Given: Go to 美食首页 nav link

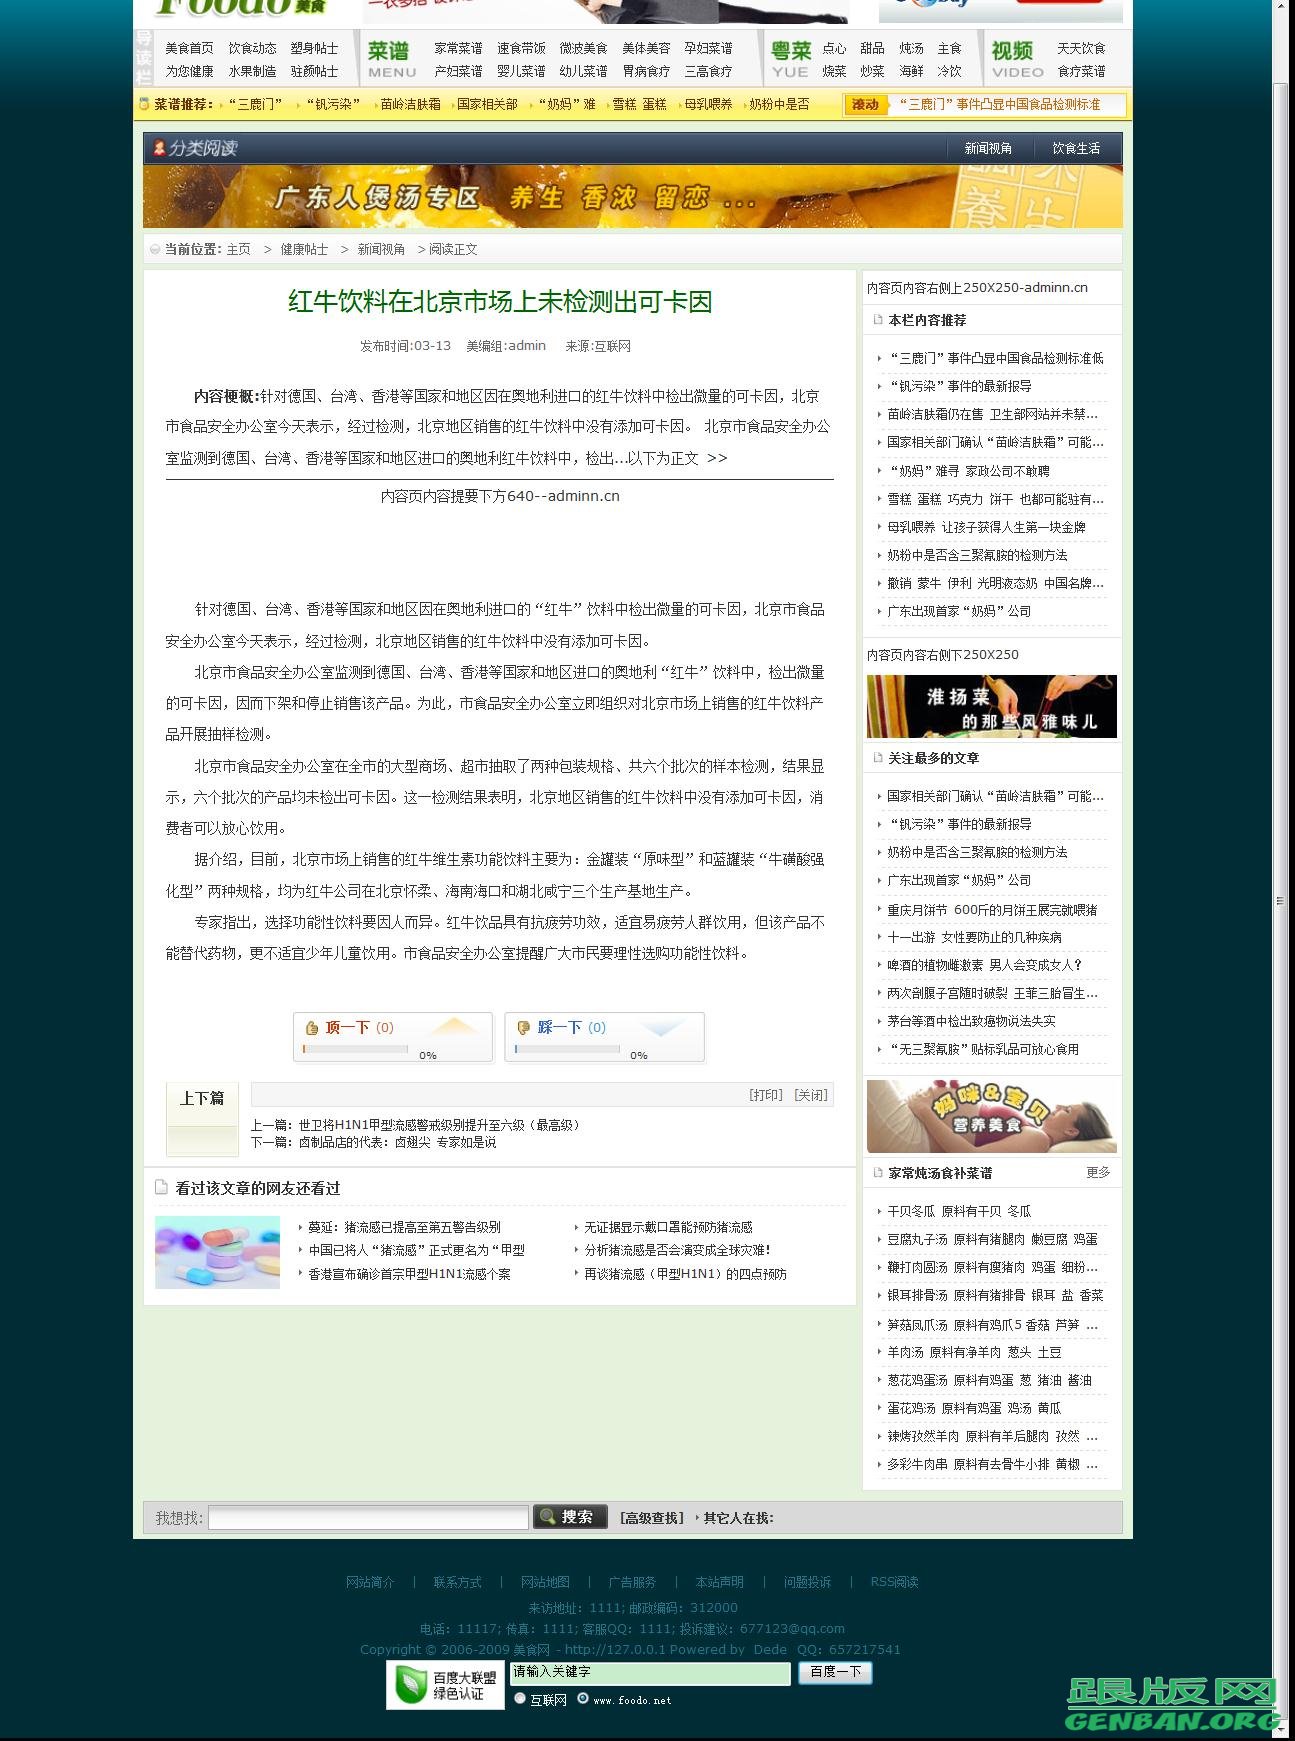Looking at the screenshot, I should [x=189, y=48].
